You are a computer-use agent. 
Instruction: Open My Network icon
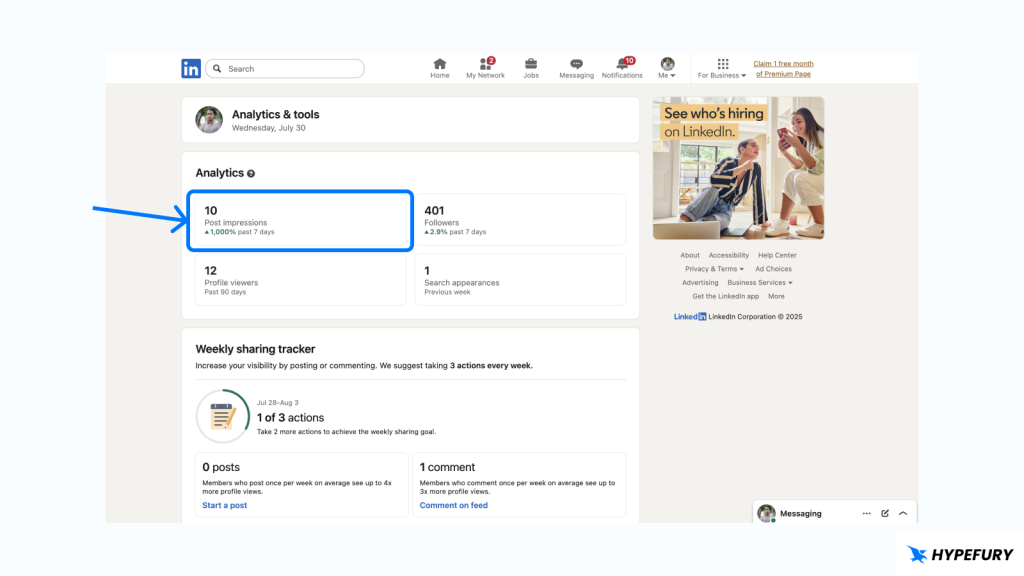485,64
